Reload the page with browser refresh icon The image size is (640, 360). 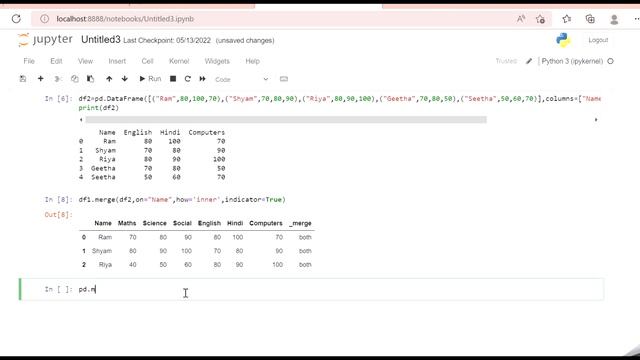[x=16, y=19]
